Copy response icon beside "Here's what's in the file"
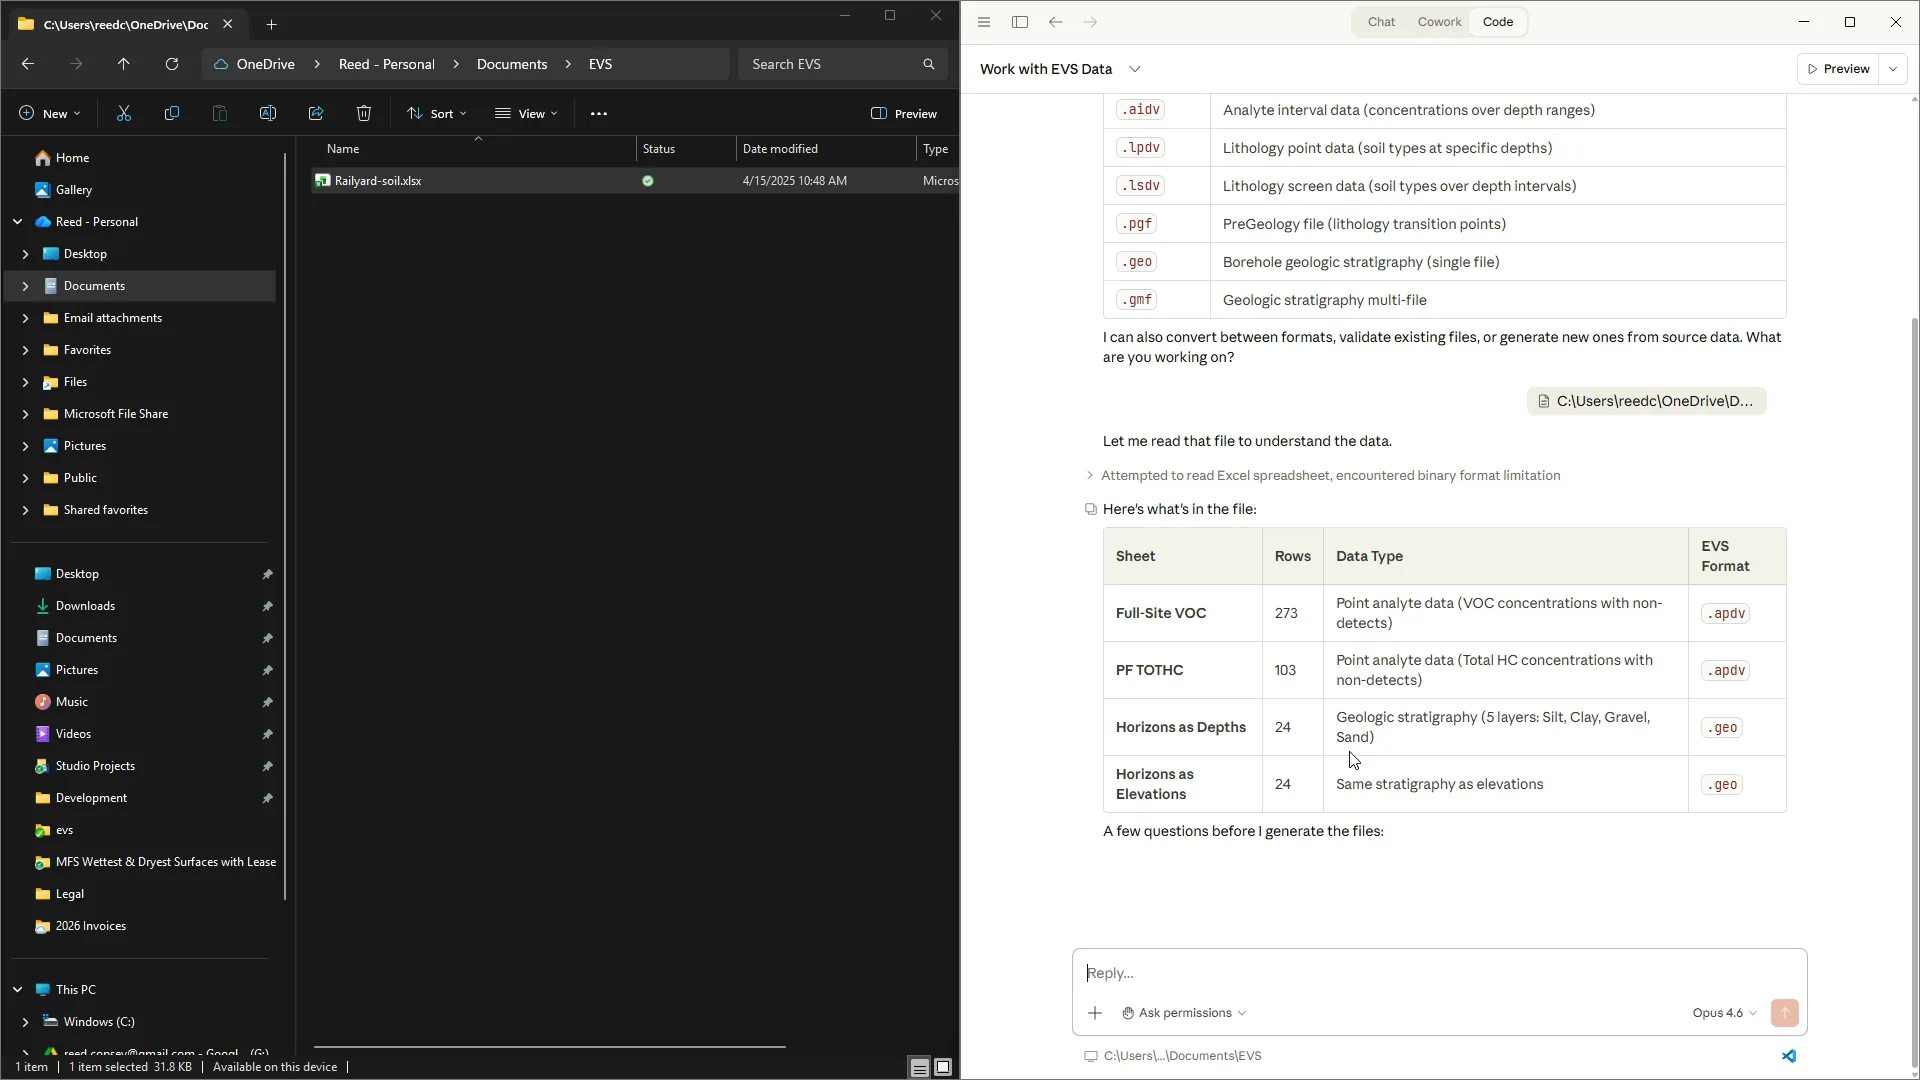Viewport: 1920px width, 1080px height. point(1091,509)
